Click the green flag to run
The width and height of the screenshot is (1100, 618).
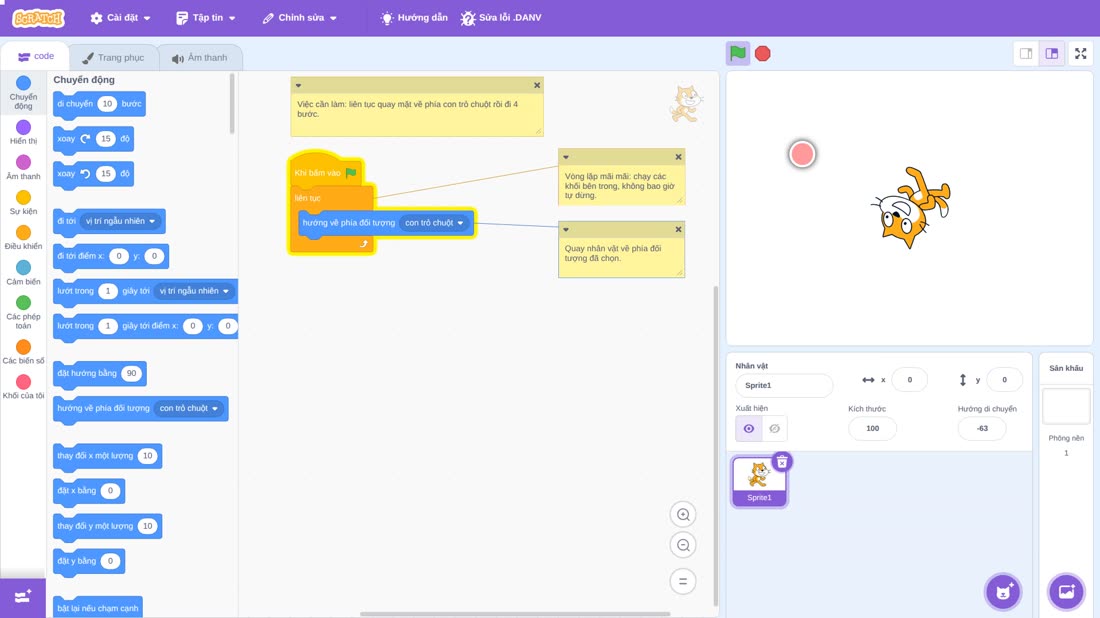[x=737, y=53]
